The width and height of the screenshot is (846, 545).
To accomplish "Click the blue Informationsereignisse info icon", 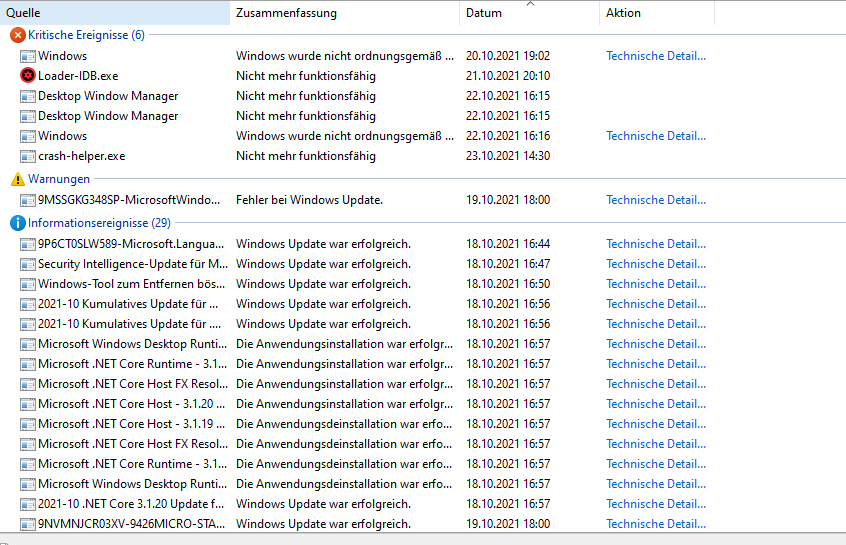I will pyautogui.click(x=18, y=223).
